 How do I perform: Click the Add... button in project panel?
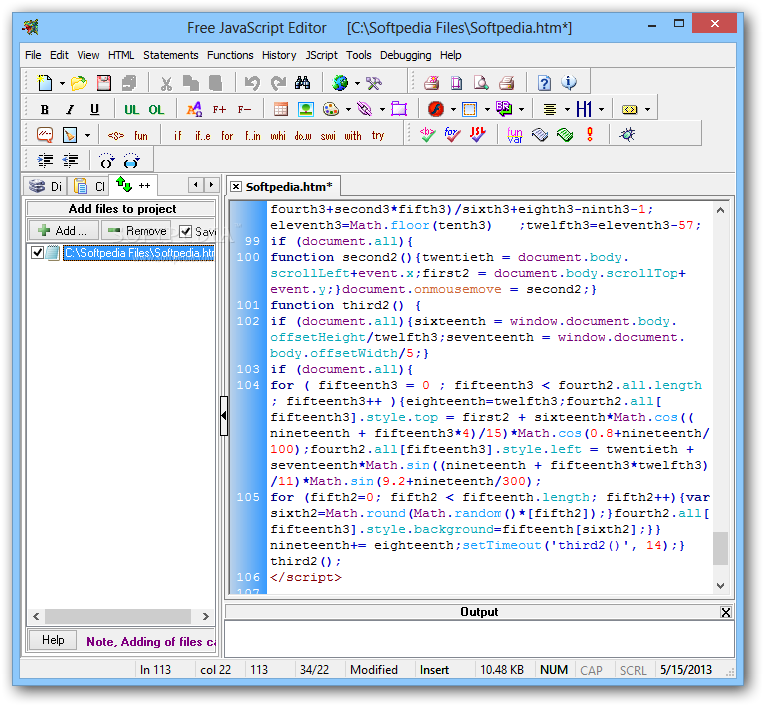coord(64,231)
